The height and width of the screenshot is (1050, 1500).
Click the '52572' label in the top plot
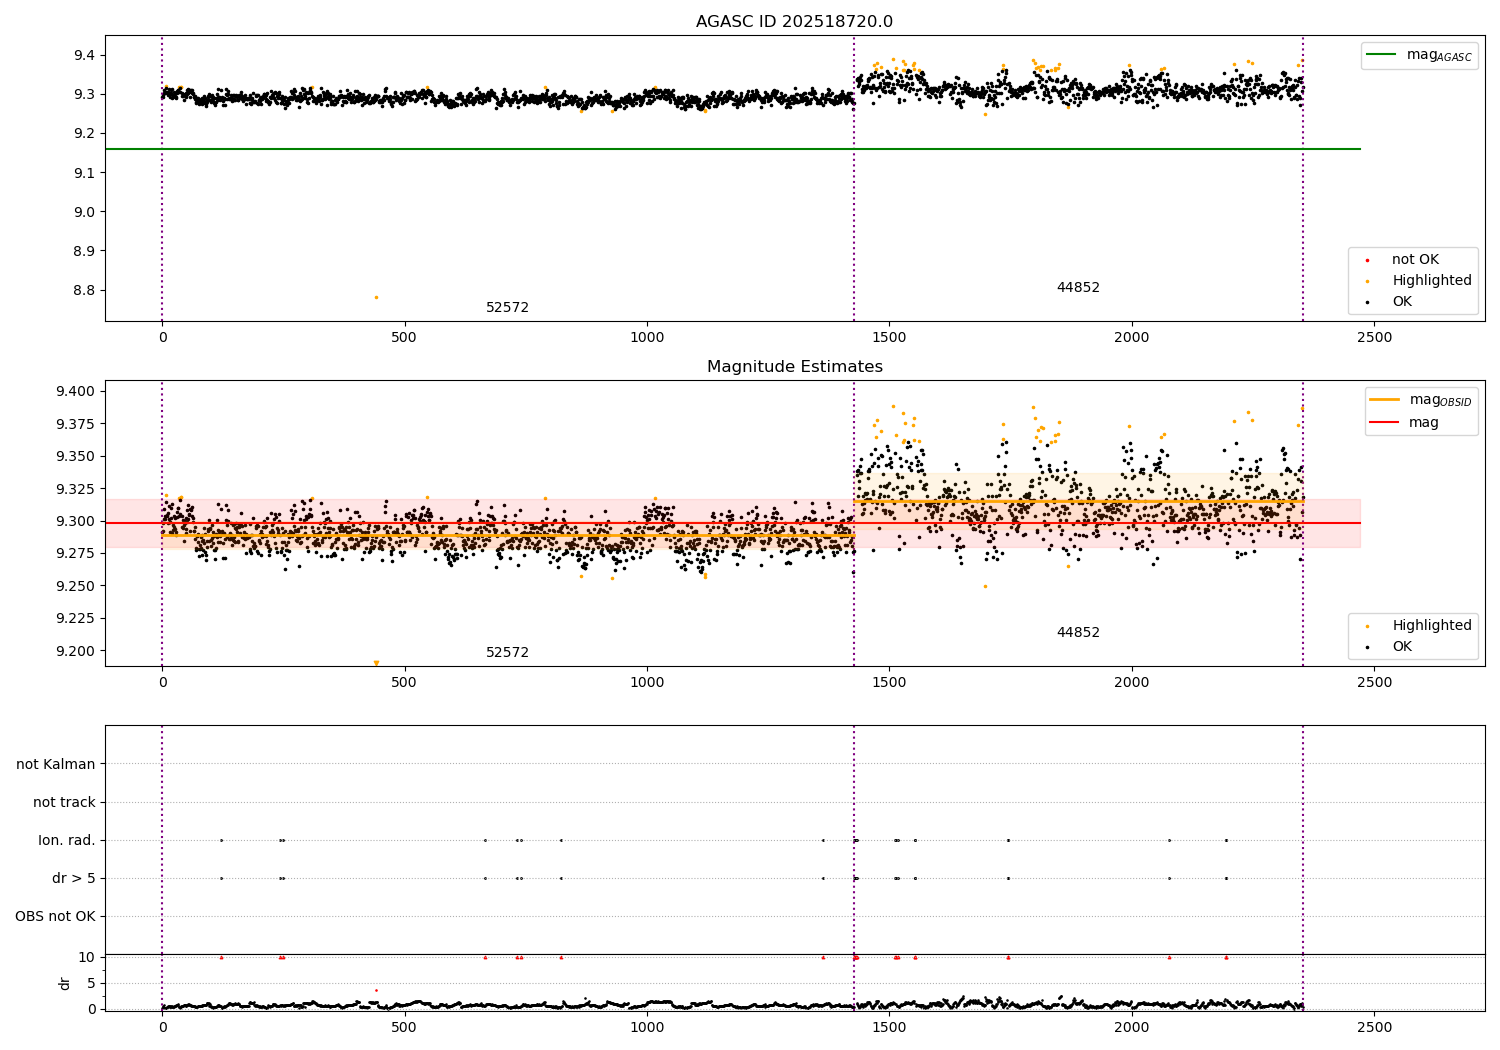(x=507, y=308)
